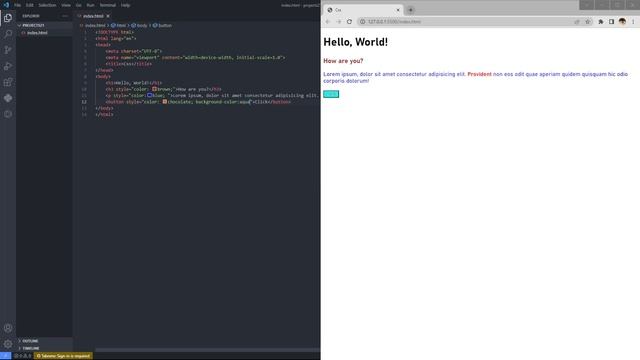Close the index.html editor tab

tap(108, 16)
